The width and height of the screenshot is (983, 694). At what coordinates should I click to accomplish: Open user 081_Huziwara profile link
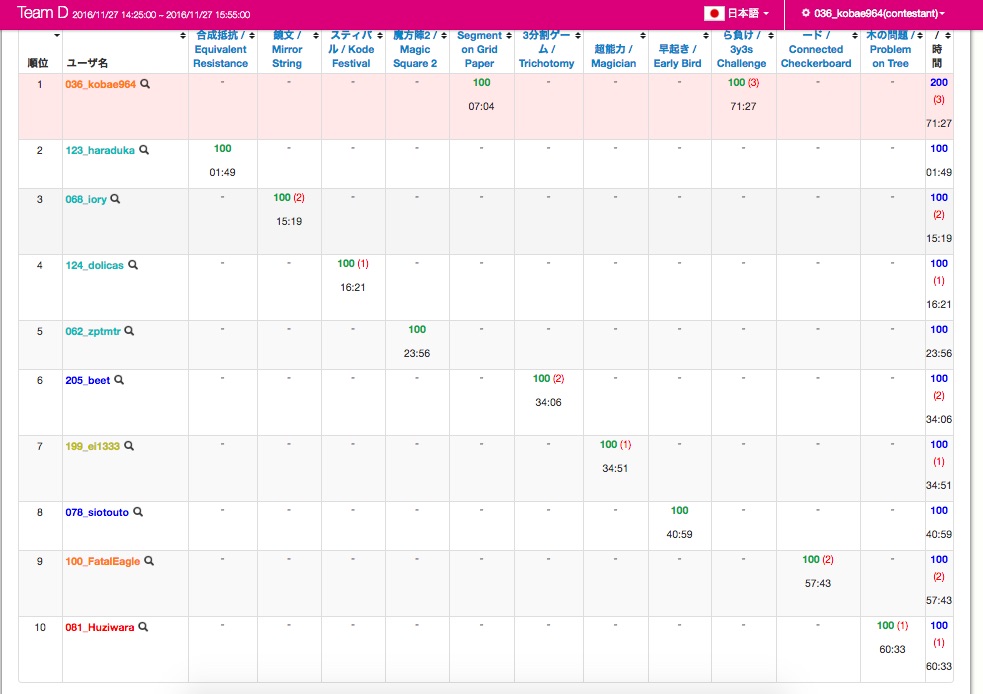click(100, 627)
